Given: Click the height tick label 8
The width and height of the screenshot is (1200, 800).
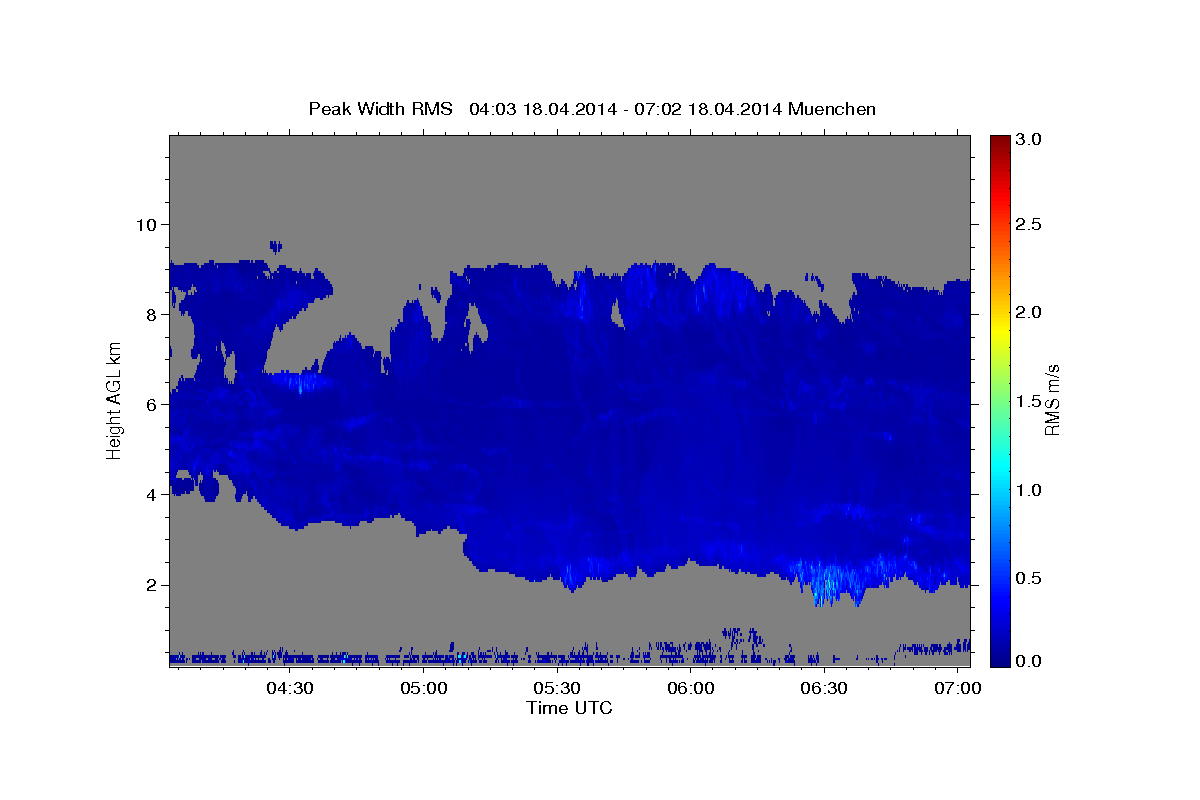Looking at the screenshot, I should (150, 314).
